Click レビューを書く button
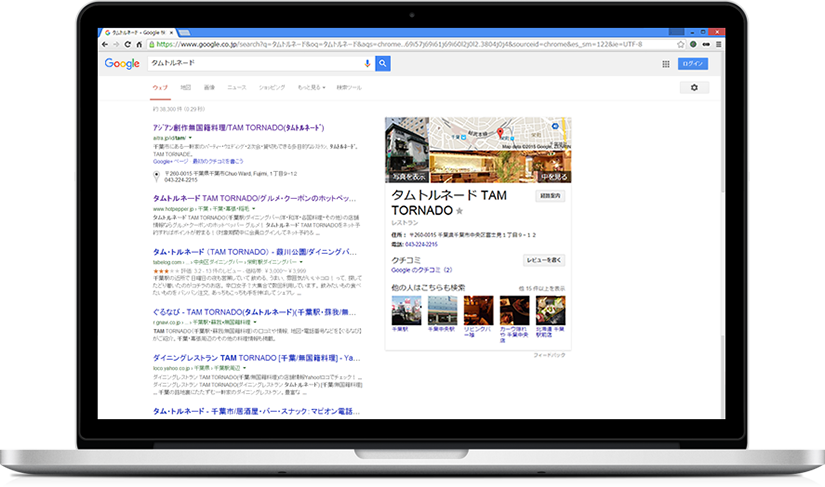 pos(543,260)
